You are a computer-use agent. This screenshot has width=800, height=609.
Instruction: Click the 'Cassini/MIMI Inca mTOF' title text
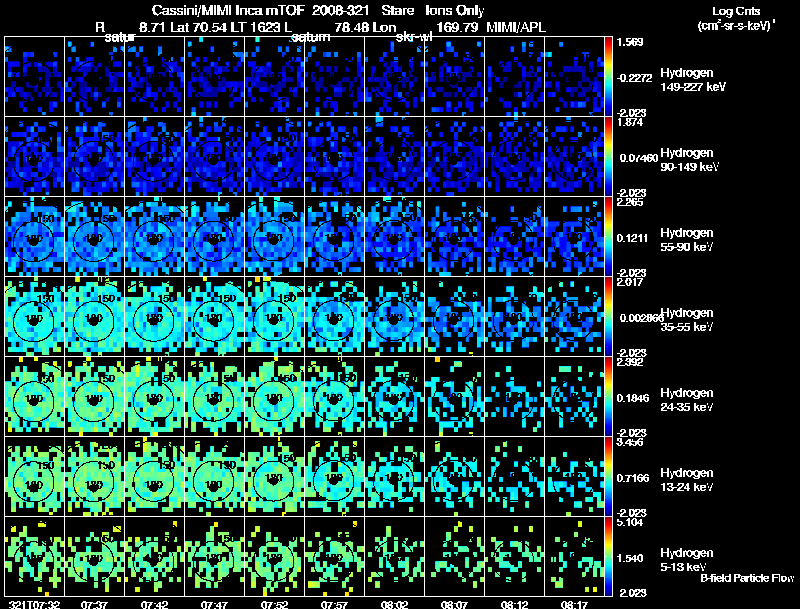[x=228, y=10]
